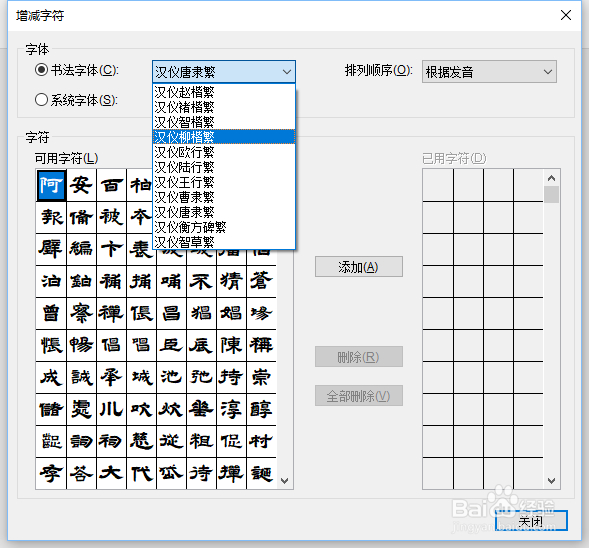The width and height of the screenshot is (589, 548).
Task: Select the character 不 in available characters
Action: click(x=201, y=281)
